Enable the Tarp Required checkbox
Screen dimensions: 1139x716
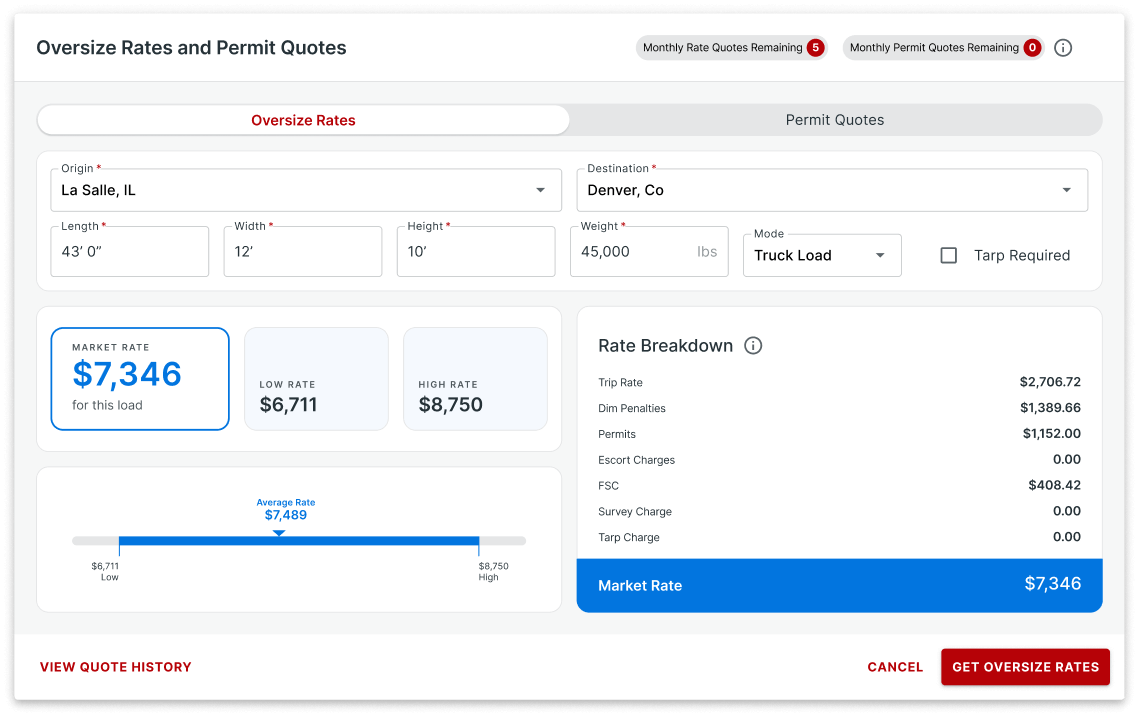[x=949, y=256]
